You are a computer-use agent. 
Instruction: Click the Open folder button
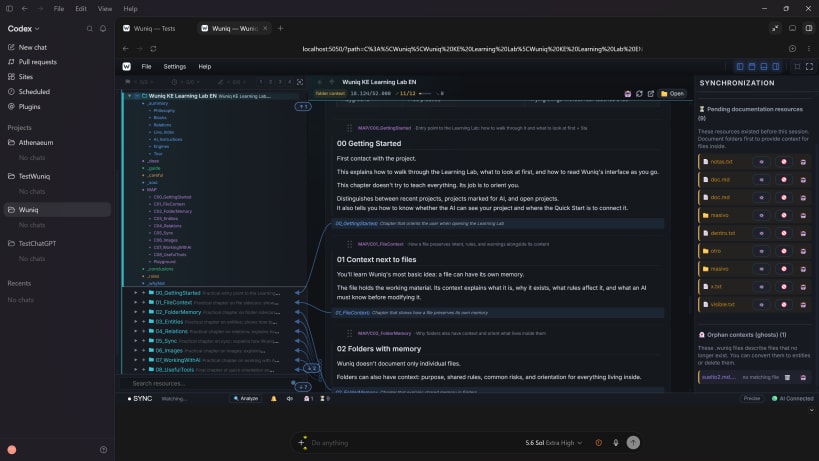pyautogui.click(x=672, y=94)
